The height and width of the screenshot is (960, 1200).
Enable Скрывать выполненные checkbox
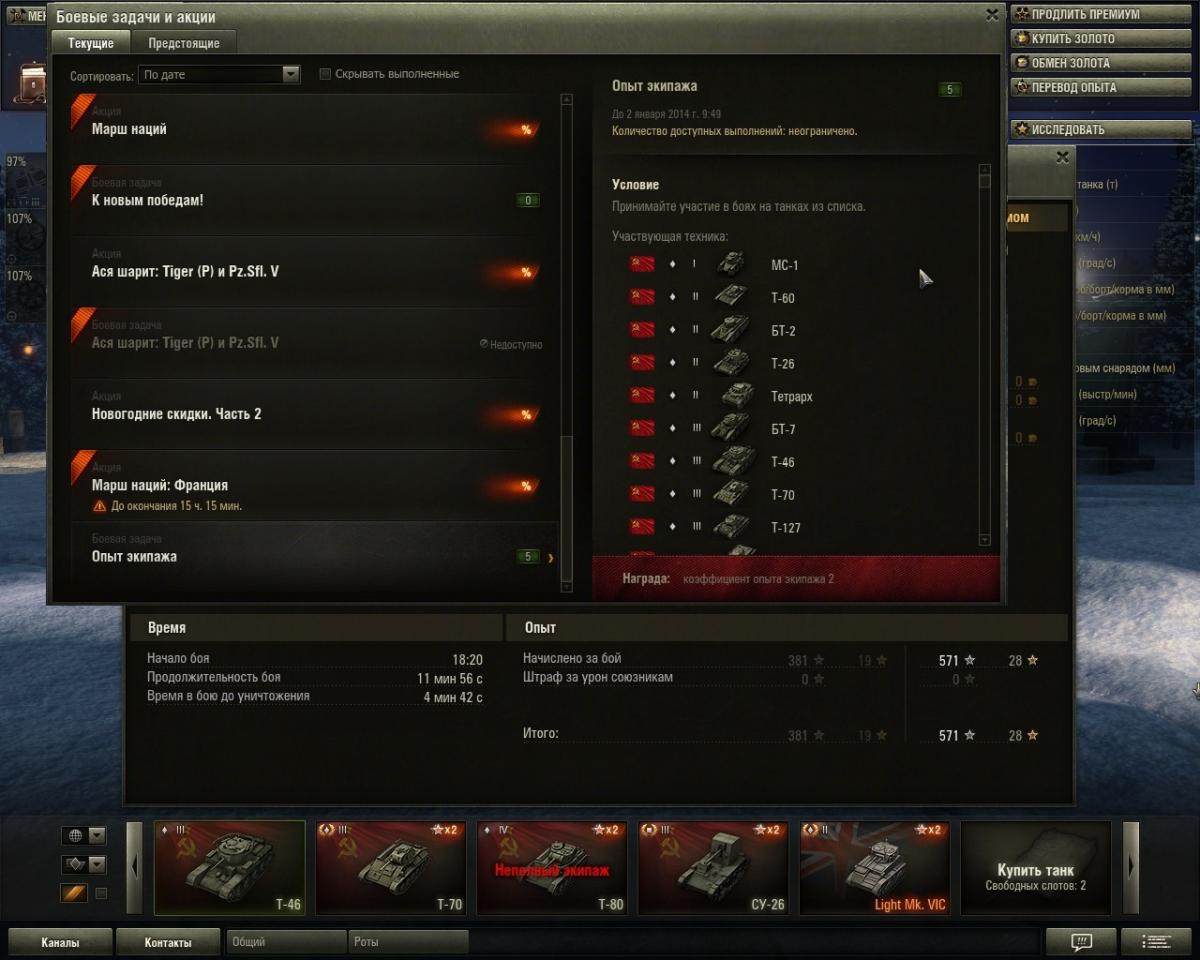tap(325, 74)
